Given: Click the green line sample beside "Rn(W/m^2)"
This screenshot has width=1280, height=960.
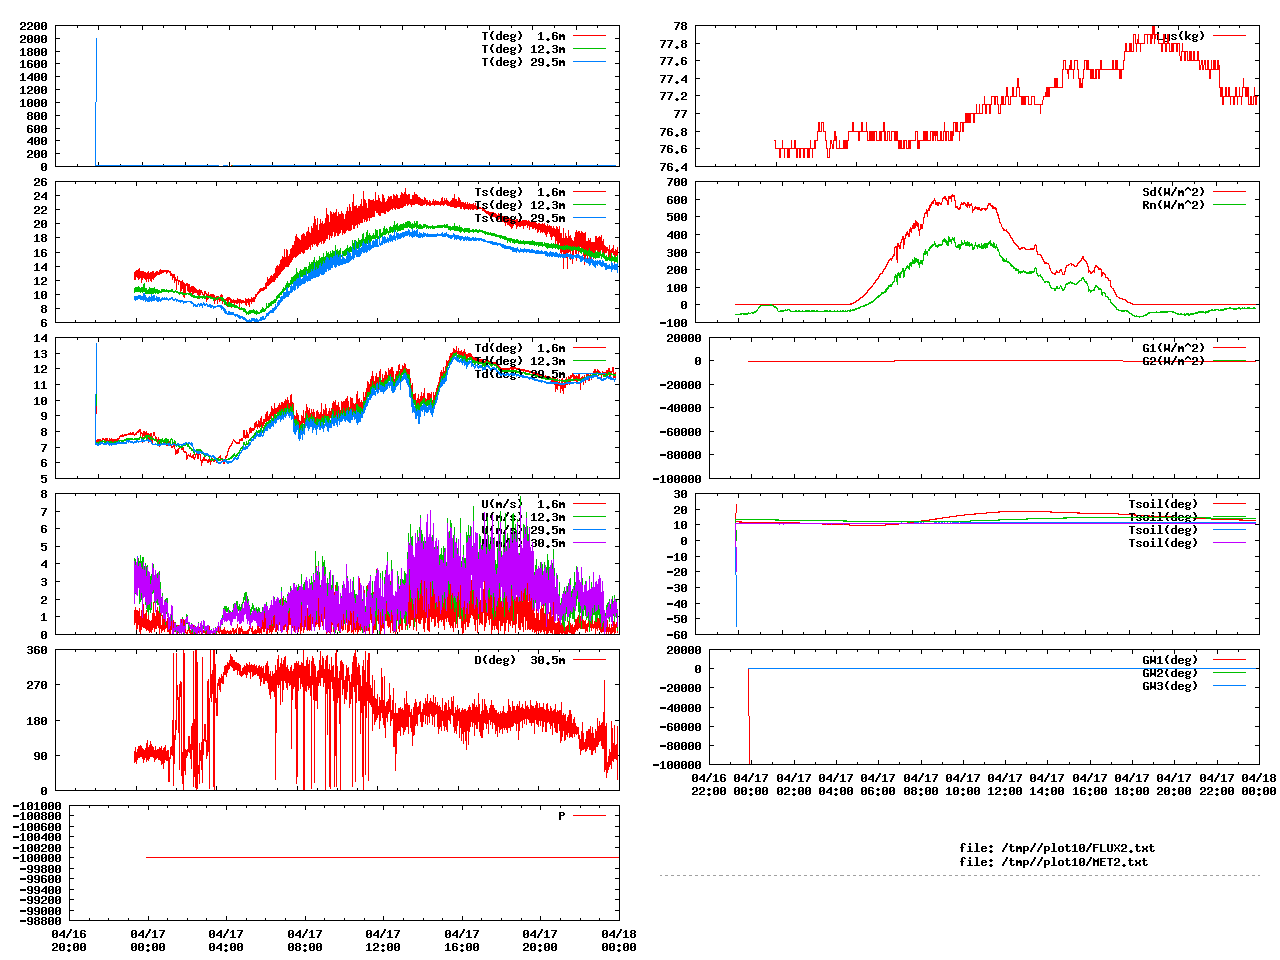Looking at the screenshot, I should pyautogui.click(x=1230, y=205).
